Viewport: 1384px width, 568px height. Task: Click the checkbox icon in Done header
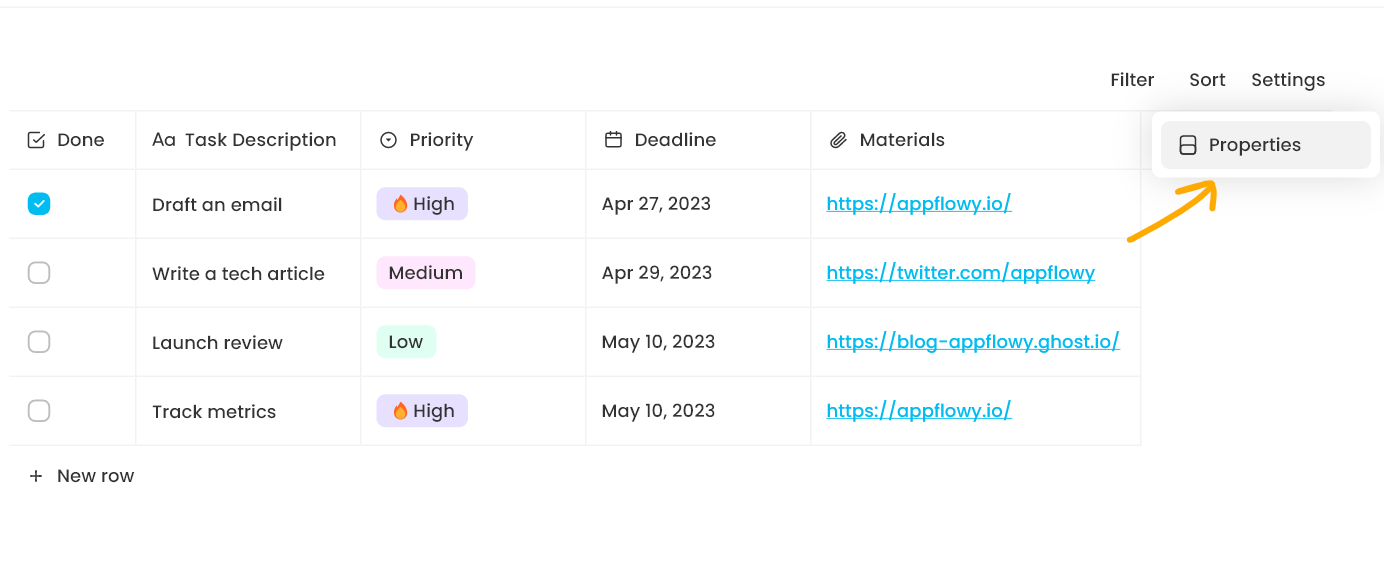pos(36,140)
